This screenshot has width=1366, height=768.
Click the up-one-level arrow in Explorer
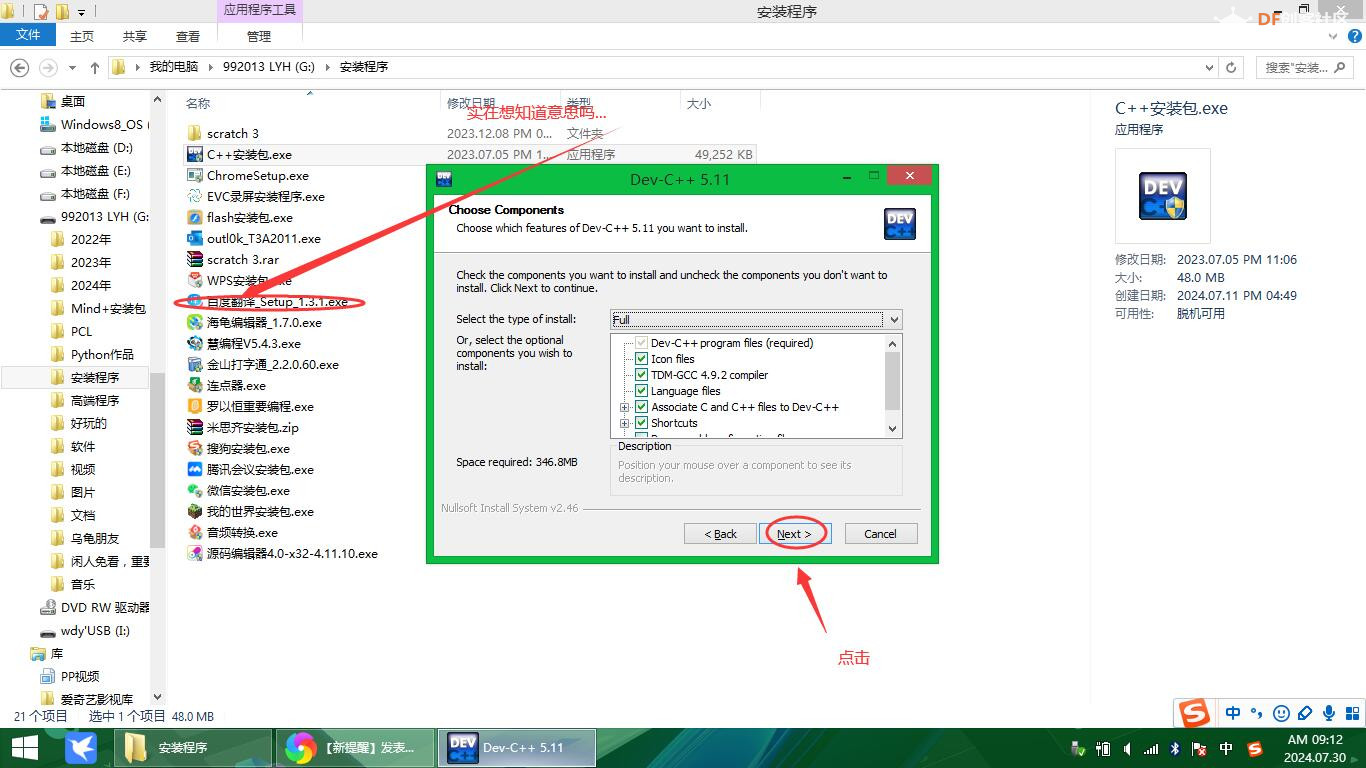[95, 67]
